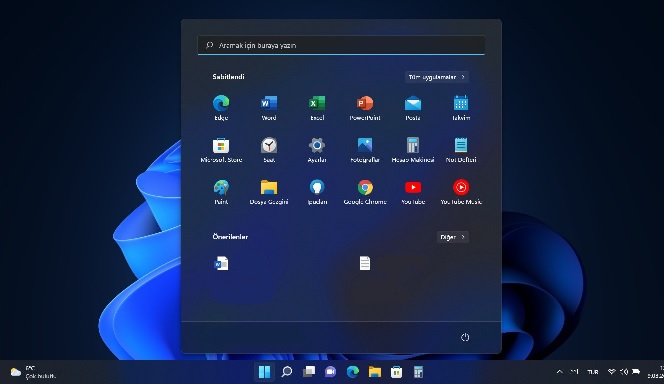Click the Önerilenler section heading
The height and width of the screenshot is (384, 664).
click(230, 237)
